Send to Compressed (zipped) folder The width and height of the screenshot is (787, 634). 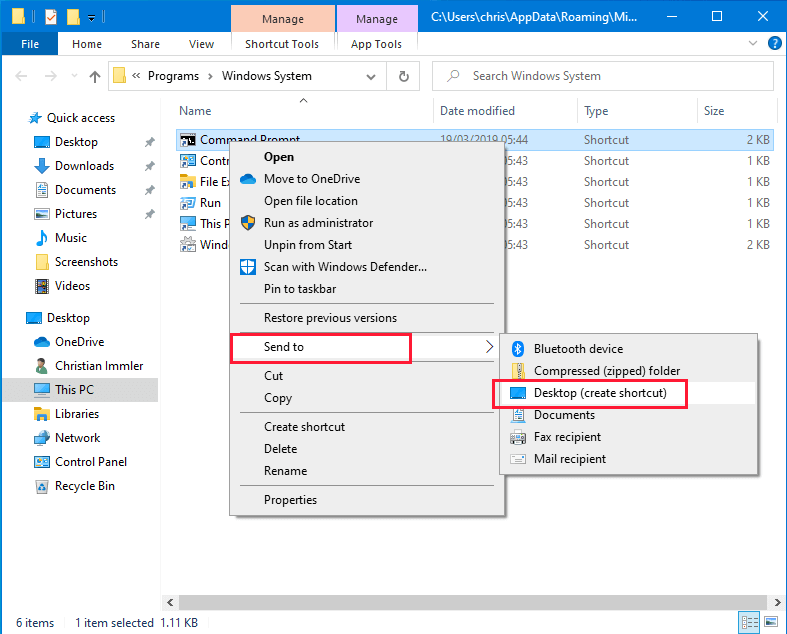pyautogui.click(x=628, y=371)
